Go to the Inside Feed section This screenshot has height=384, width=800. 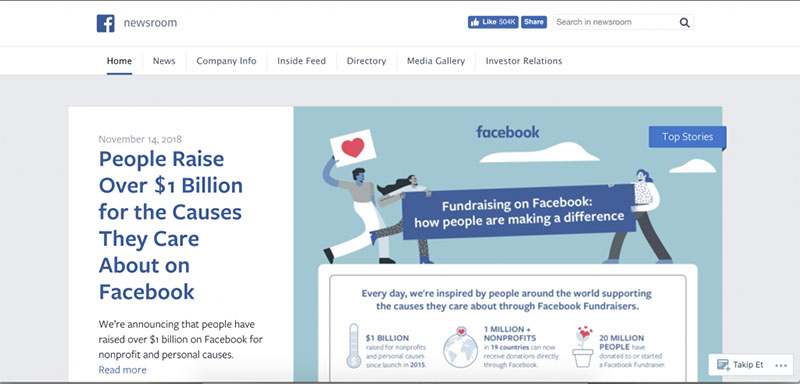[302, 61]
